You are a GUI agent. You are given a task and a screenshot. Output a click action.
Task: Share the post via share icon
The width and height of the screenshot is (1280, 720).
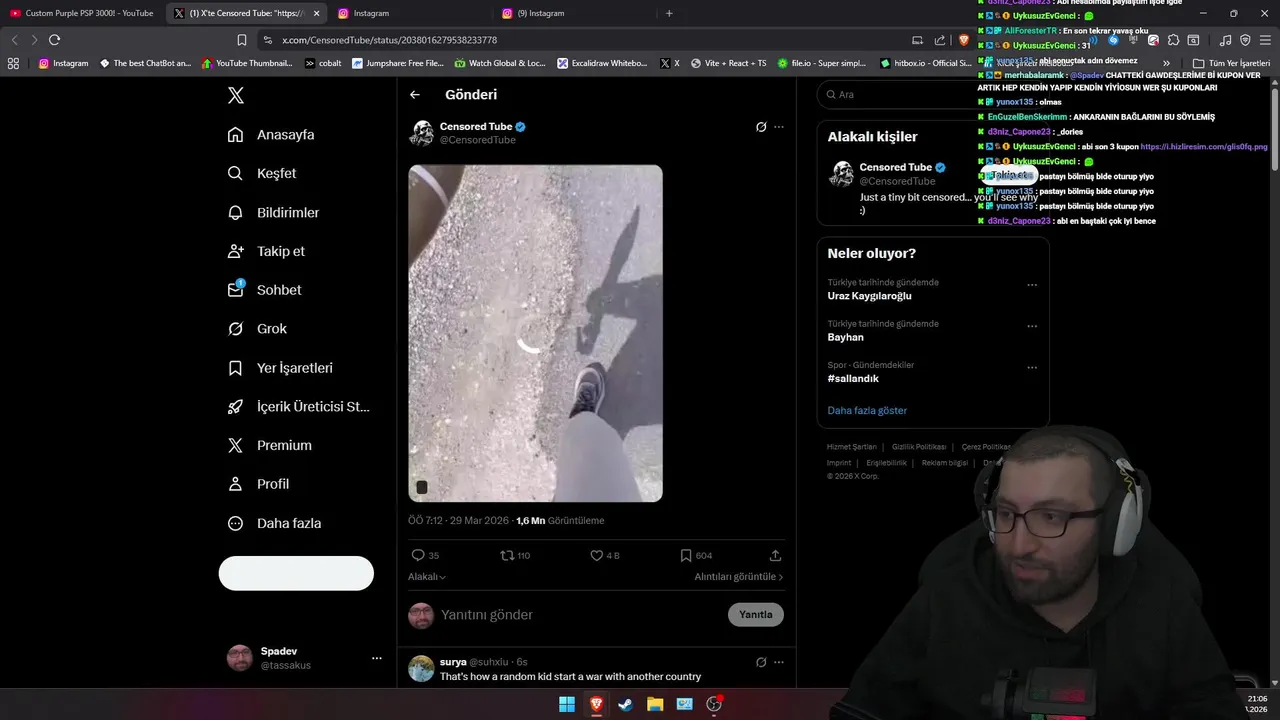click(x=775, y=555)
